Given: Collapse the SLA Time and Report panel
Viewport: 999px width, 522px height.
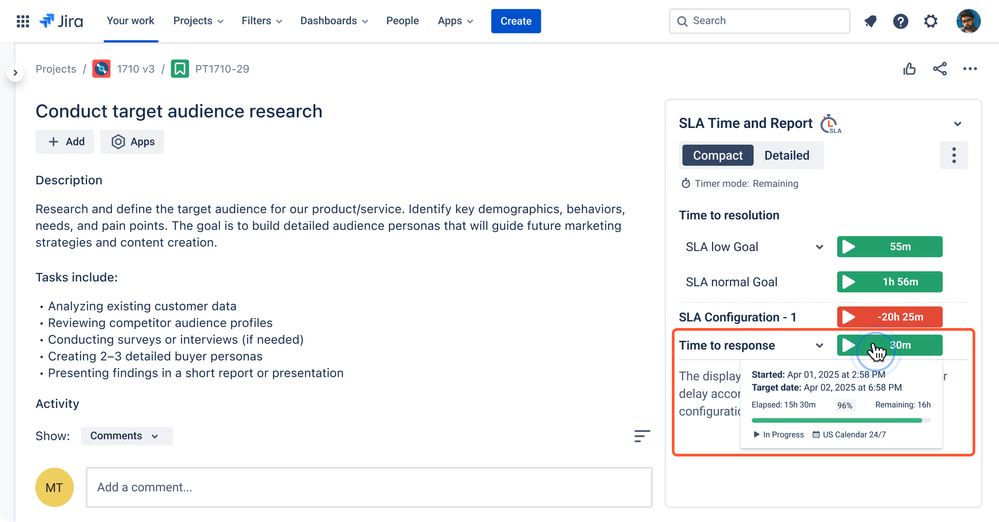Looking at the screenshot, I should coord(958,124).
